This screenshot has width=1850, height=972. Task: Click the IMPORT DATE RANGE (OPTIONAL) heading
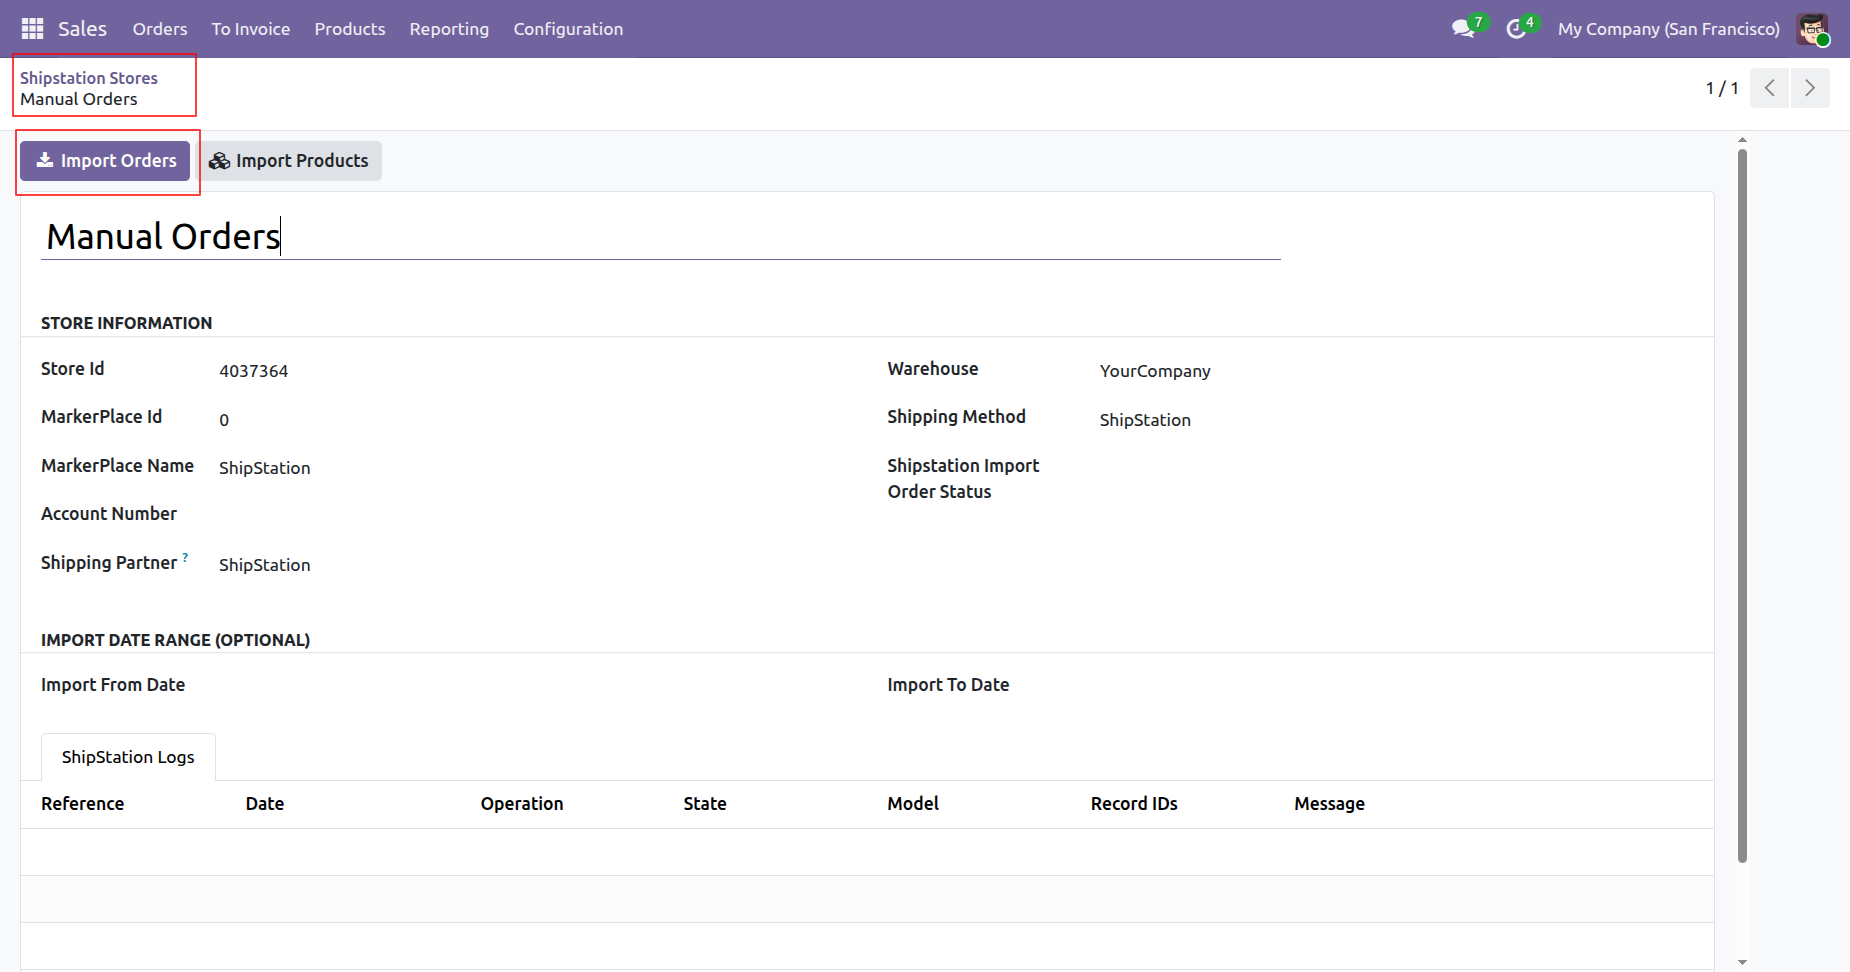pos(176,640)
